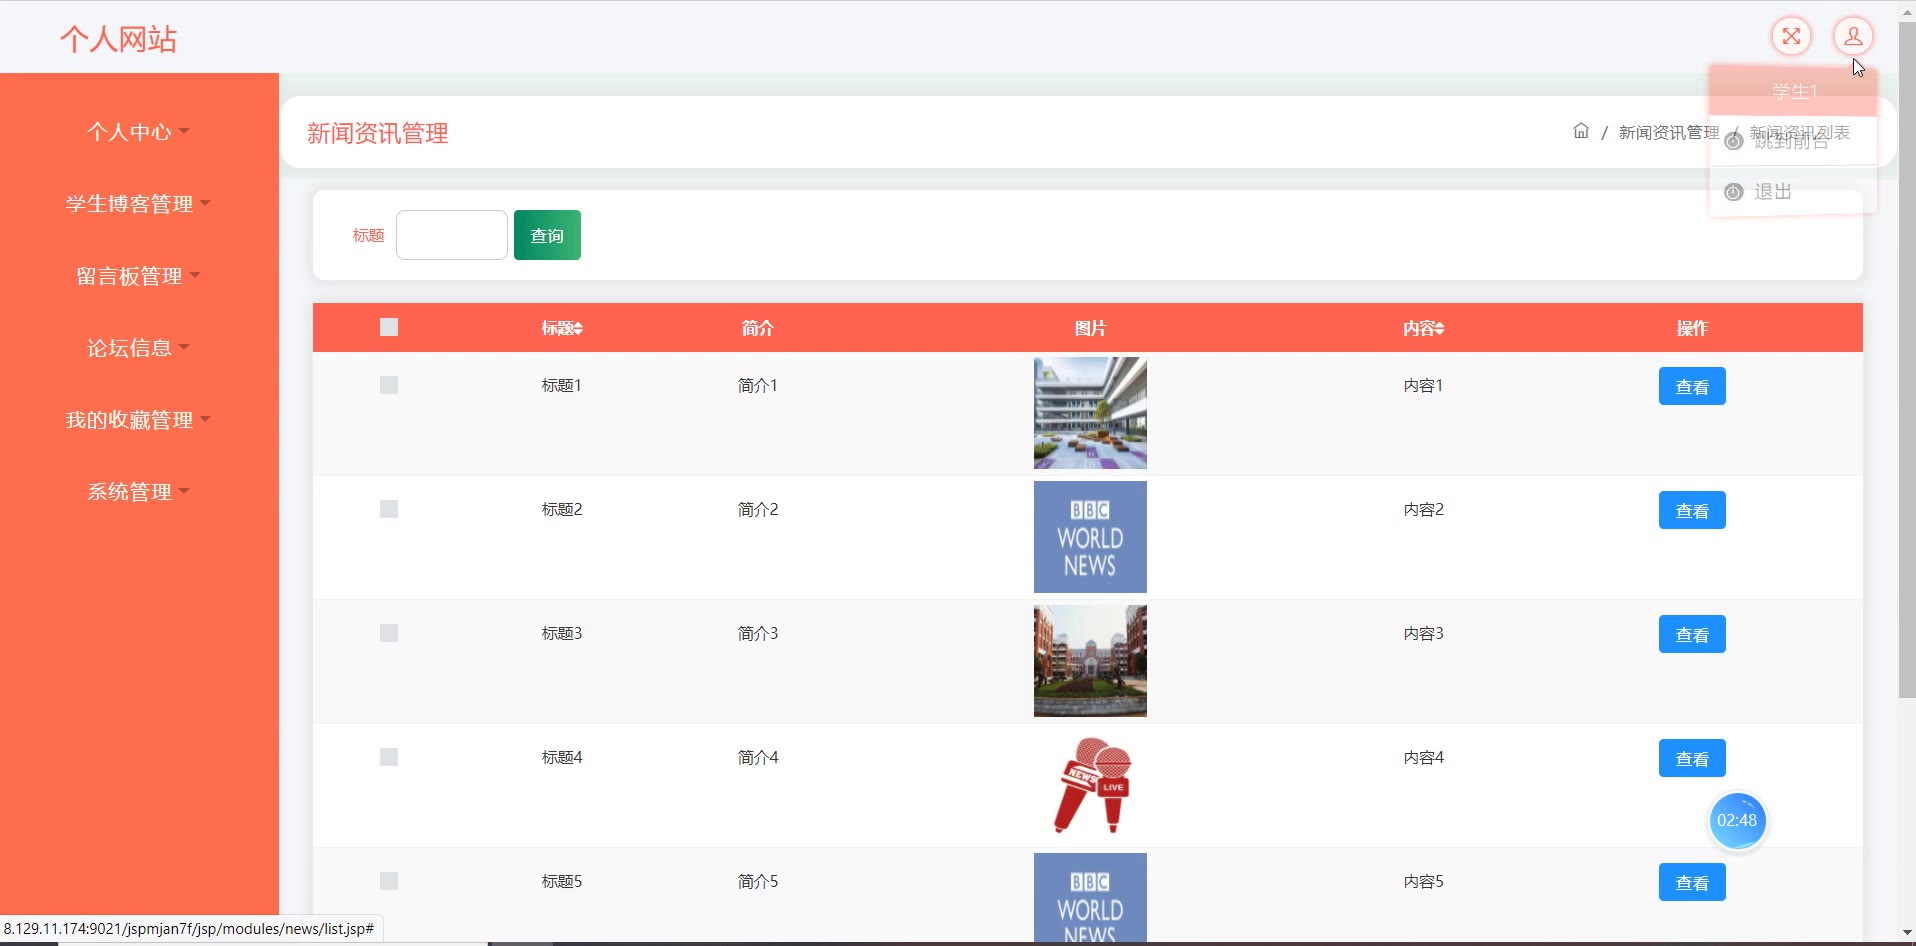Click 查看 button for 标题3

click(1692, 634)
